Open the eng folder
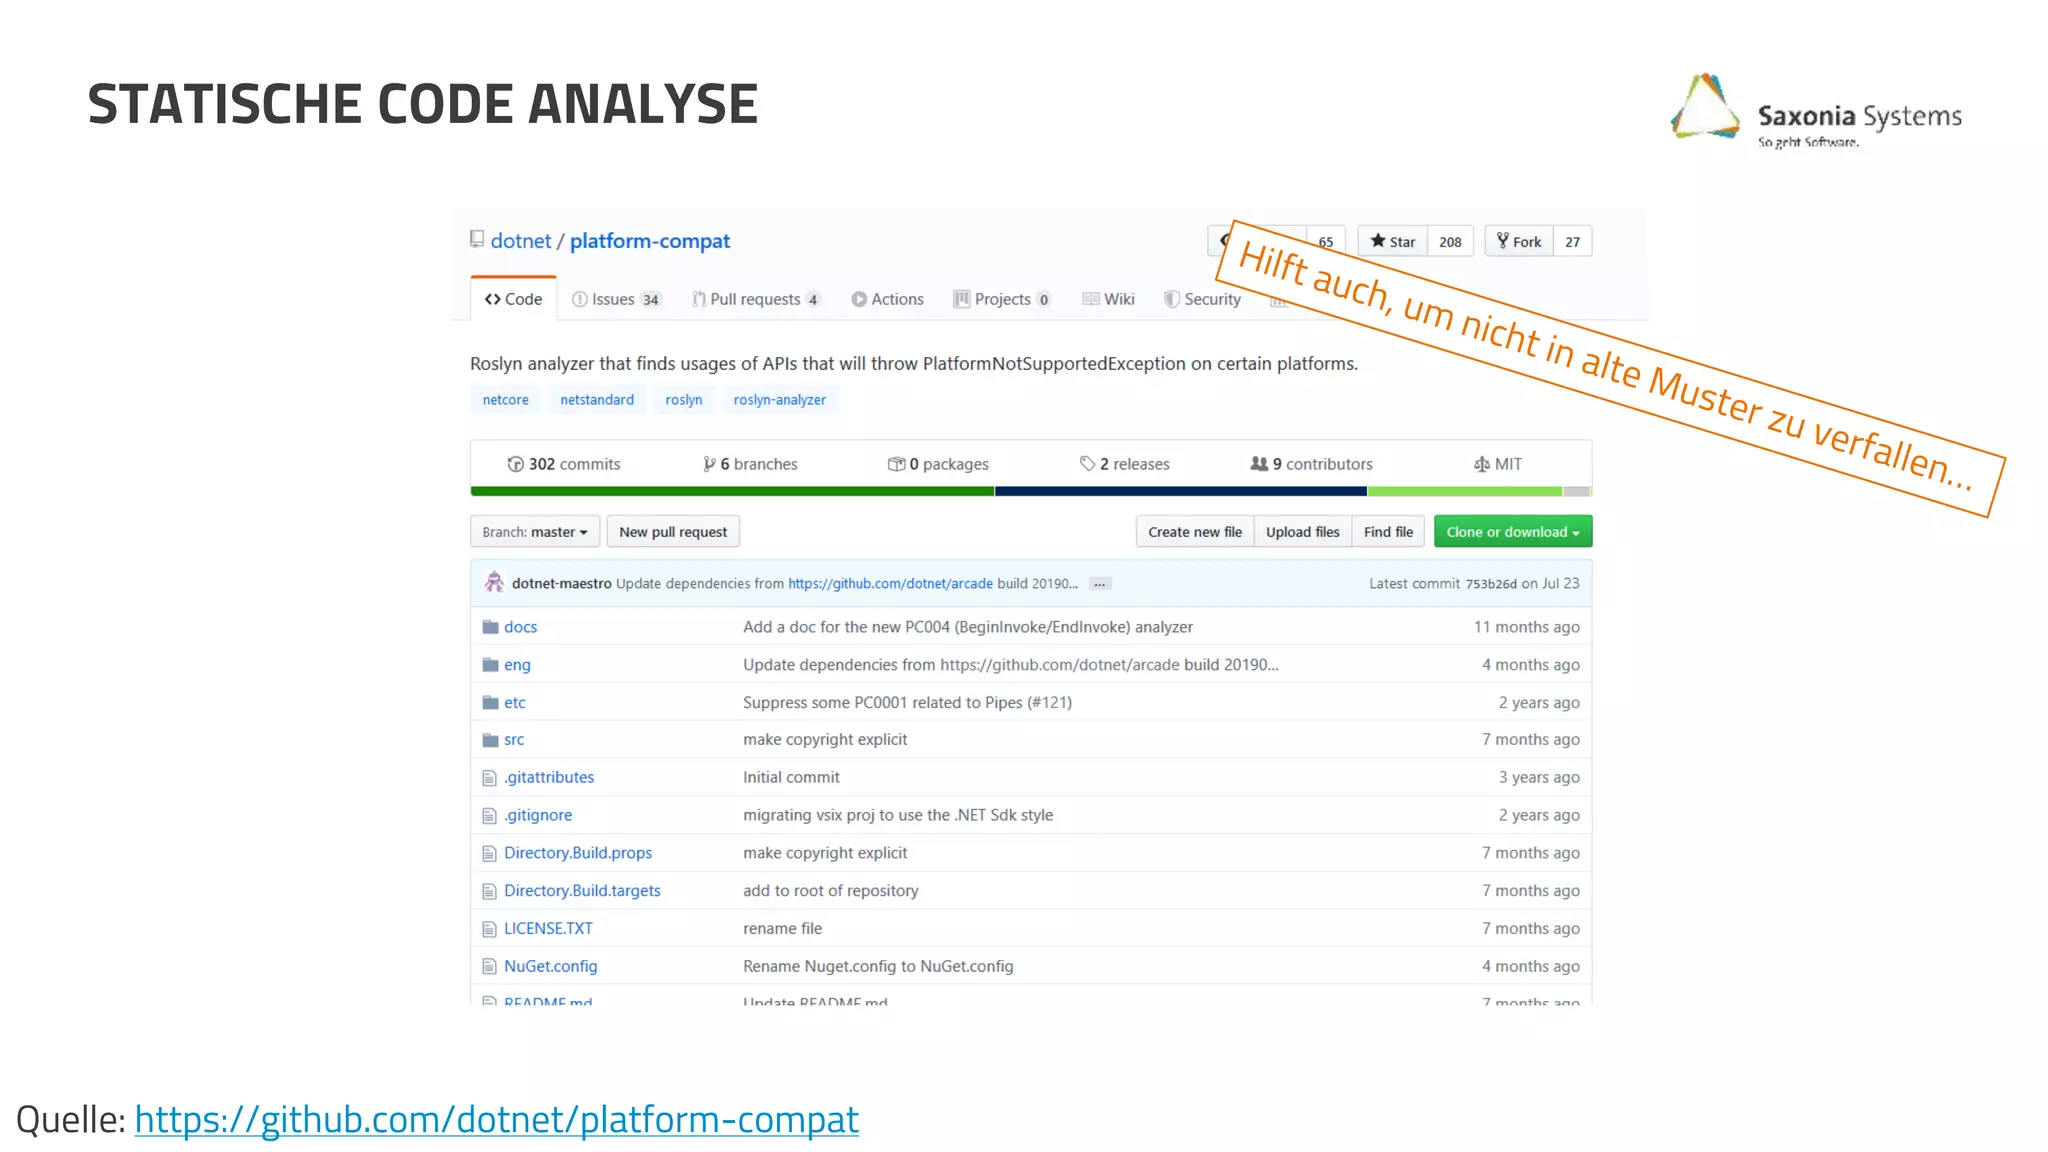 click(517, 665)
